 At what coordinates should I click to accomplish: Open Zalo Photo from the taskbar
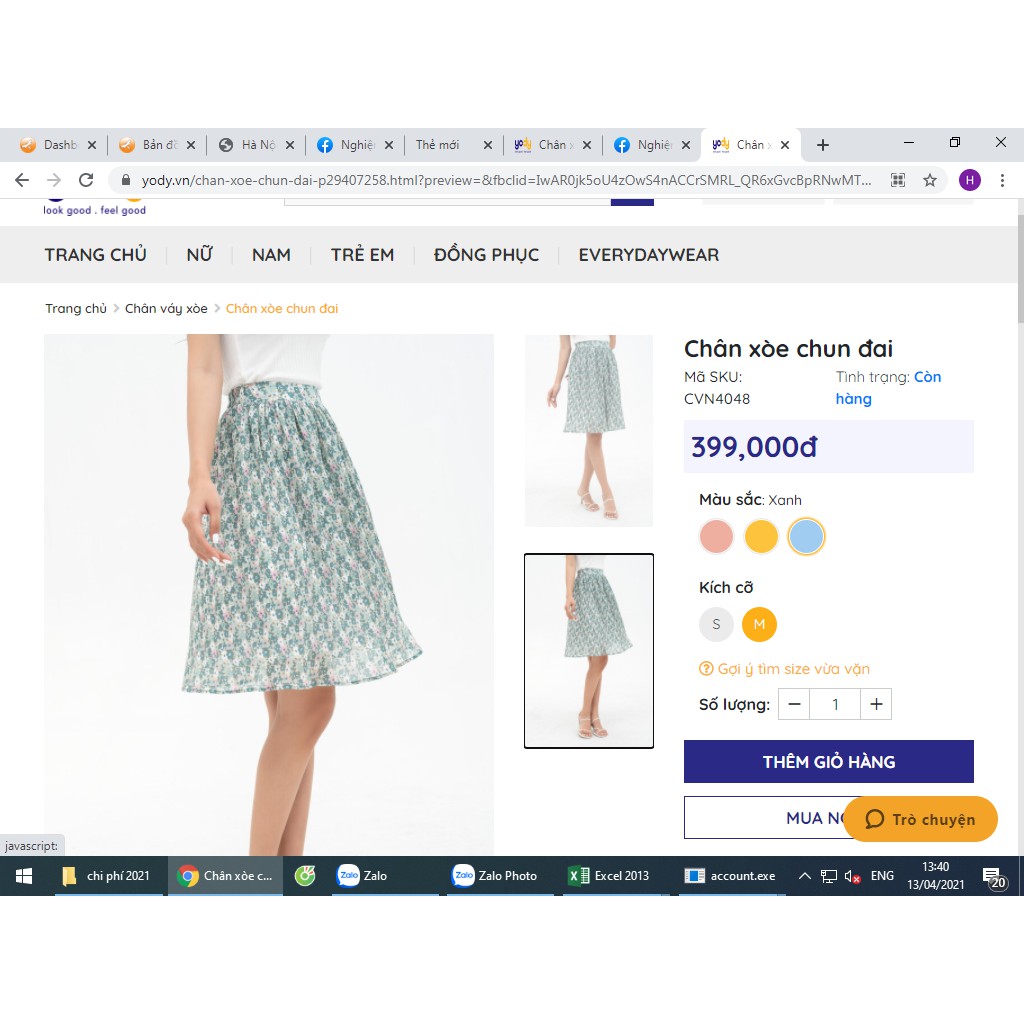pyautogui.click(x=496, y=876)
